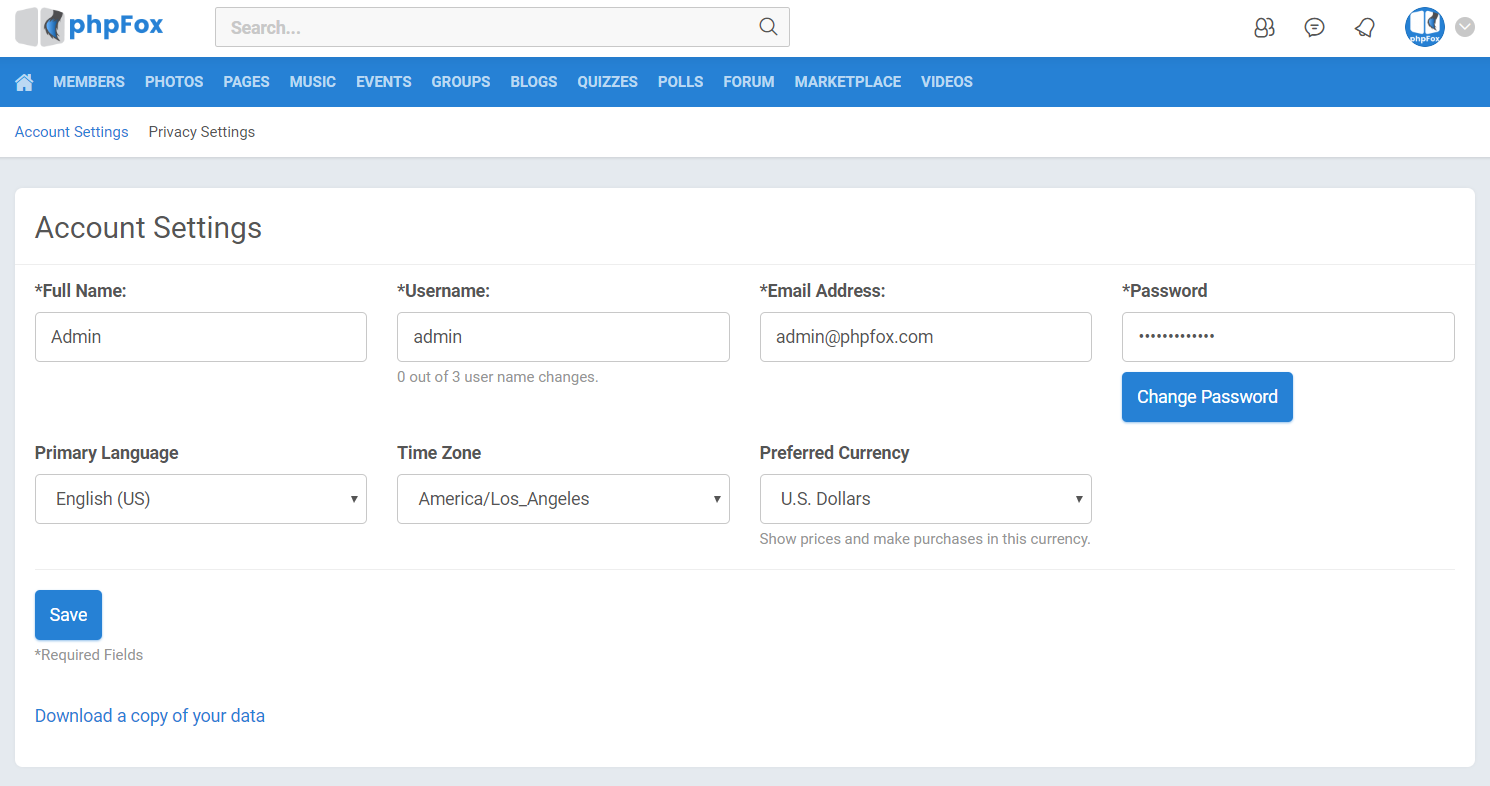Screen dimensions: 1490x786
Task: Switch to Privacy Settings tab
Action: click(x=201, y=132)
